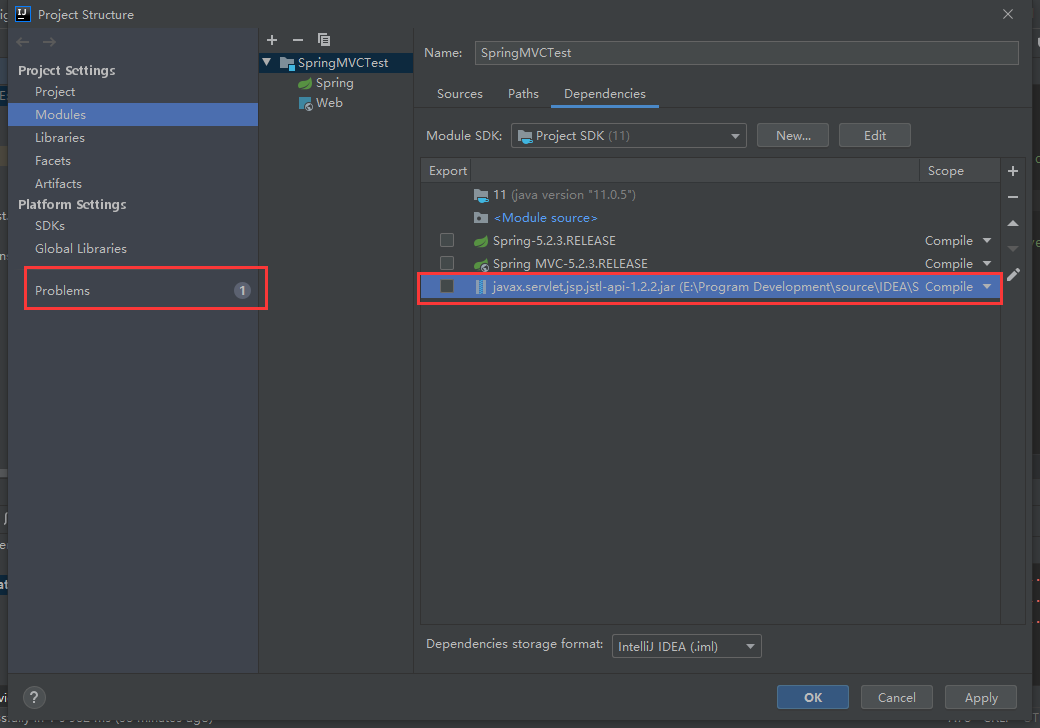Open help using the question mark icon
1040x728 pixels.
(34, 697)
